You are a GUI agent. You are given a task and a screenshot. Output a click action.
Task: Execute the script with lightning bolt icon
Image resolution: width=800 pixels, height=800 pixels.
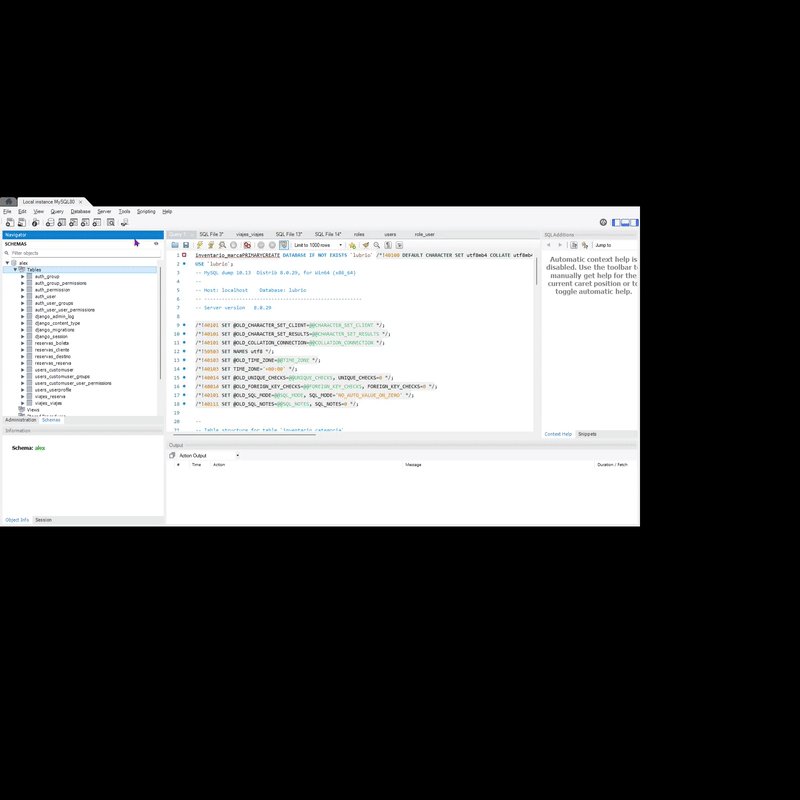pos(200,245)
